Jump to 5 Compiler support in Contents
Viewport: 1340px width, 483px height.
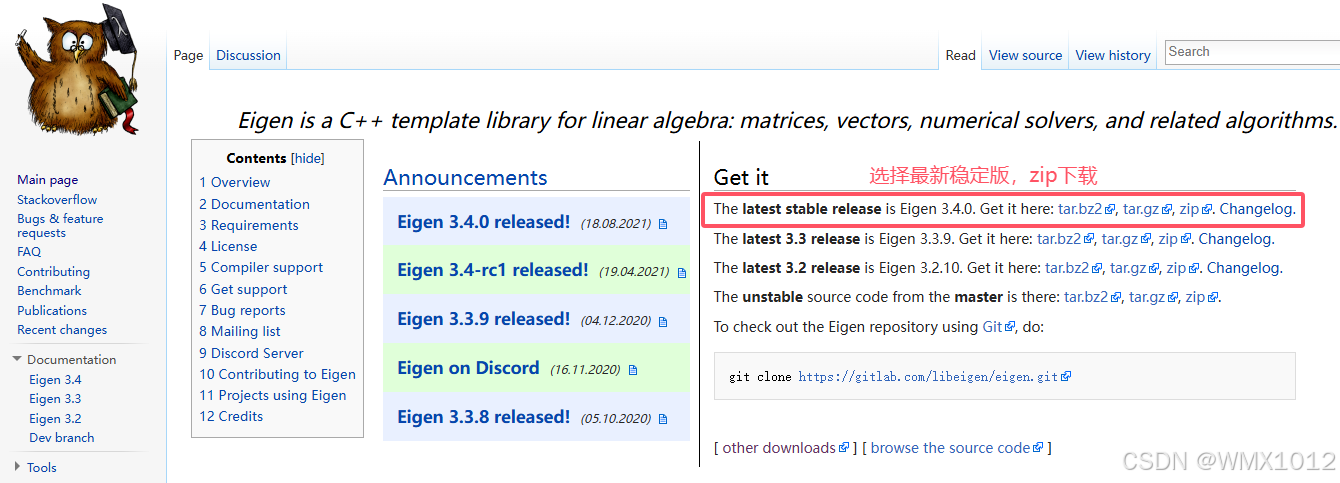click(x=261, y=267)
